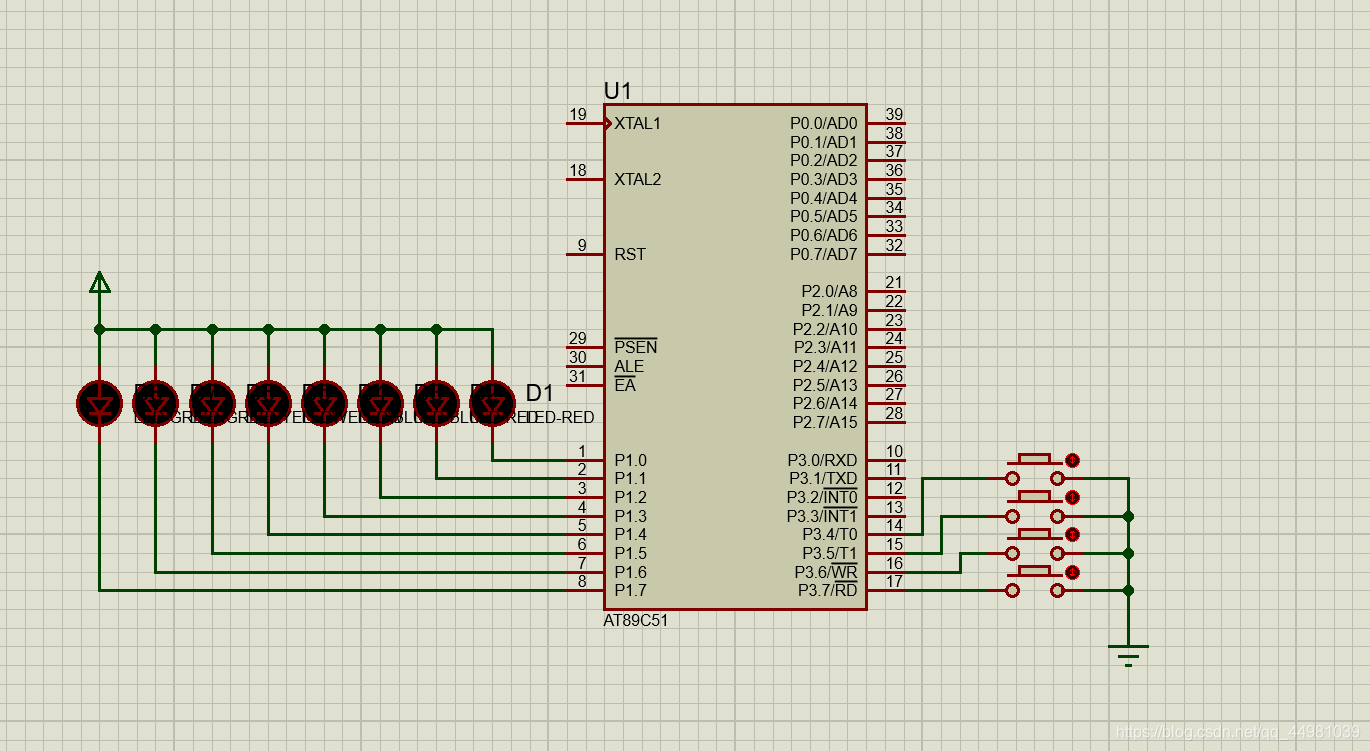Screen dimensions: 1370x751
Task: Select LED D1 wired to P1.0
Action: 492,403
